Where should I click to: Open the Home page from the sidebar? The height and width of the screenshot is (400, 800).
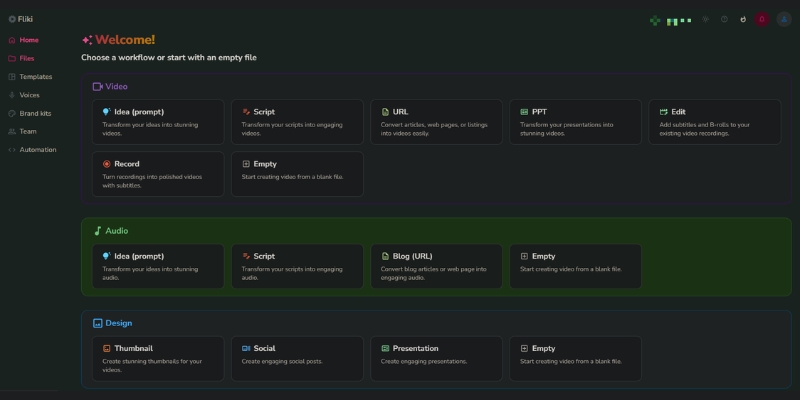point(23,40)
